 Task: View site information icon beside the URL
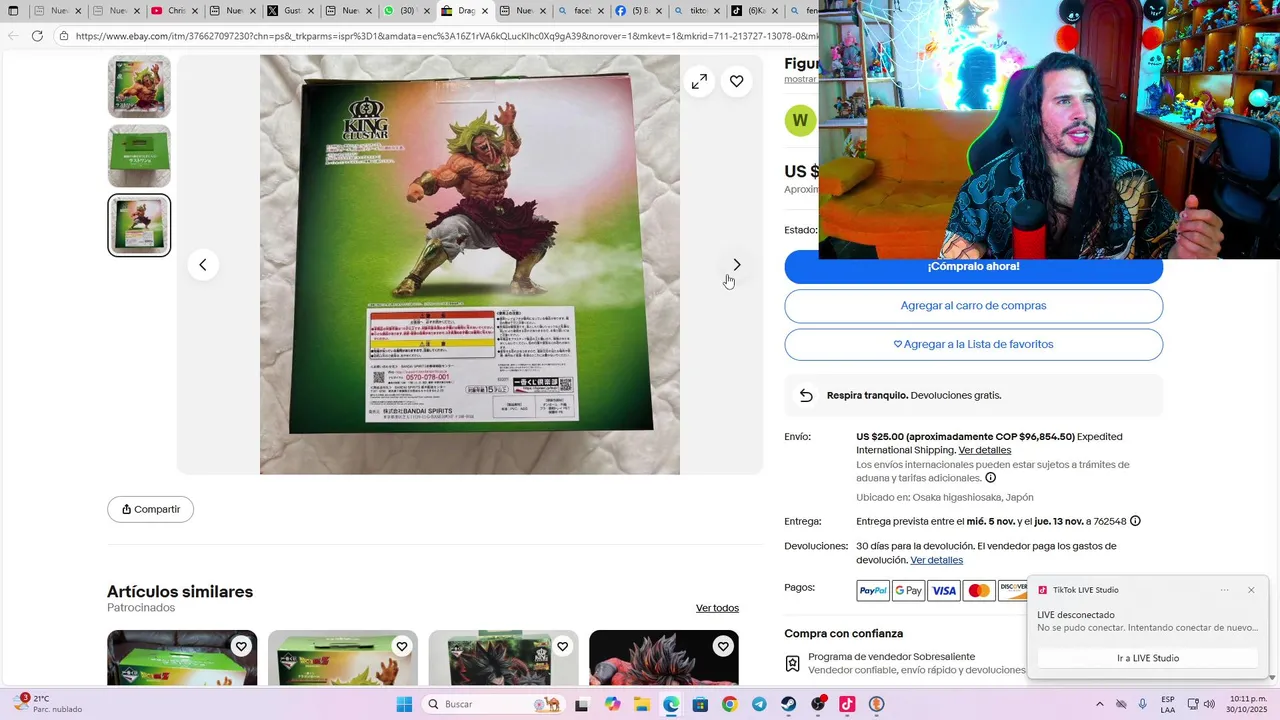[x=63, y=36]
